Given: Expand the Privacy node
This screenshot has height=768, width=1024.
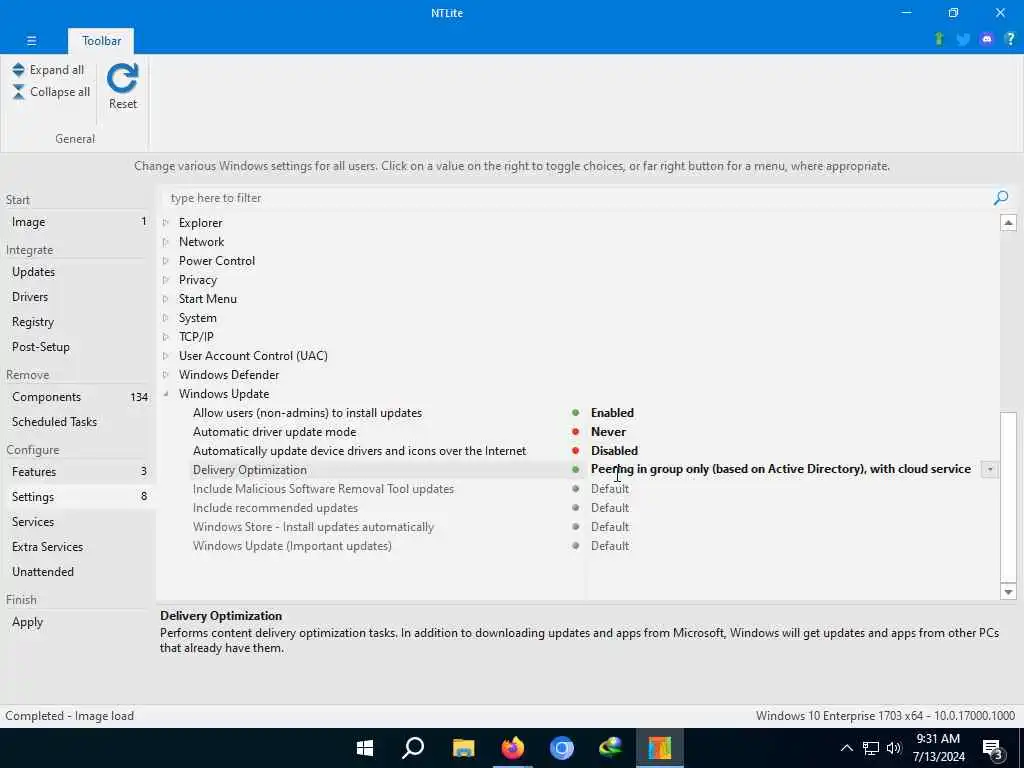Looking at the screenshot, I should pyautogui.click(x=166, y=280).
